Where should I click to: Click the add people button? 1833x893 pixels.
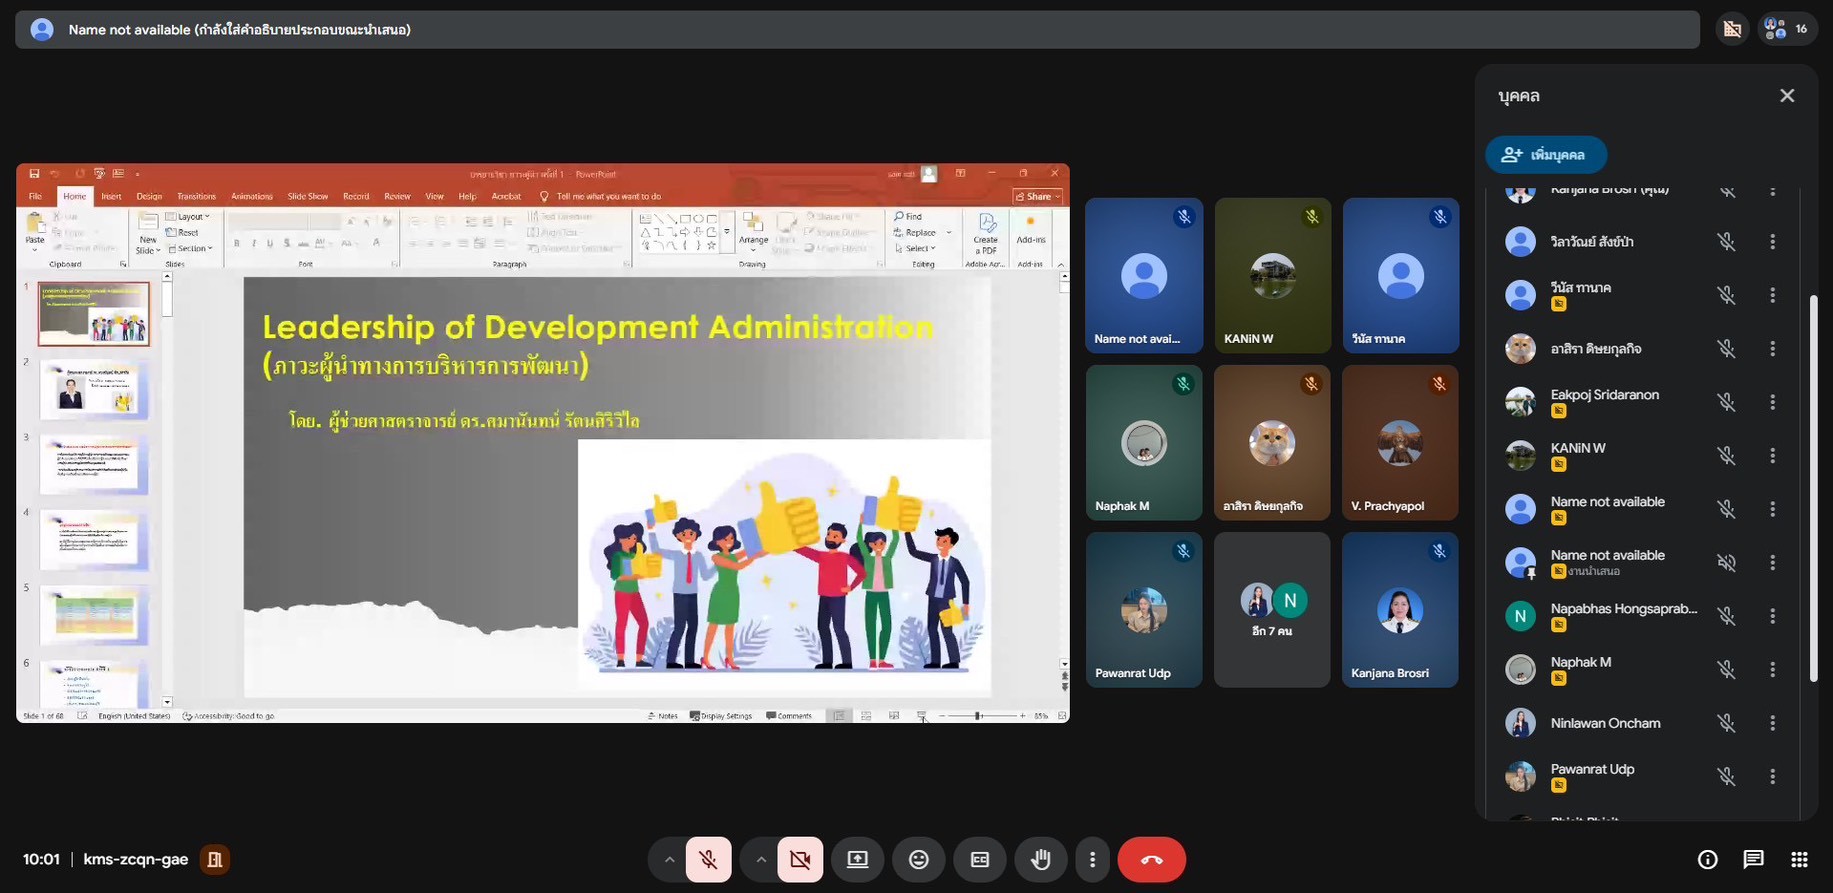point(1546,155)
